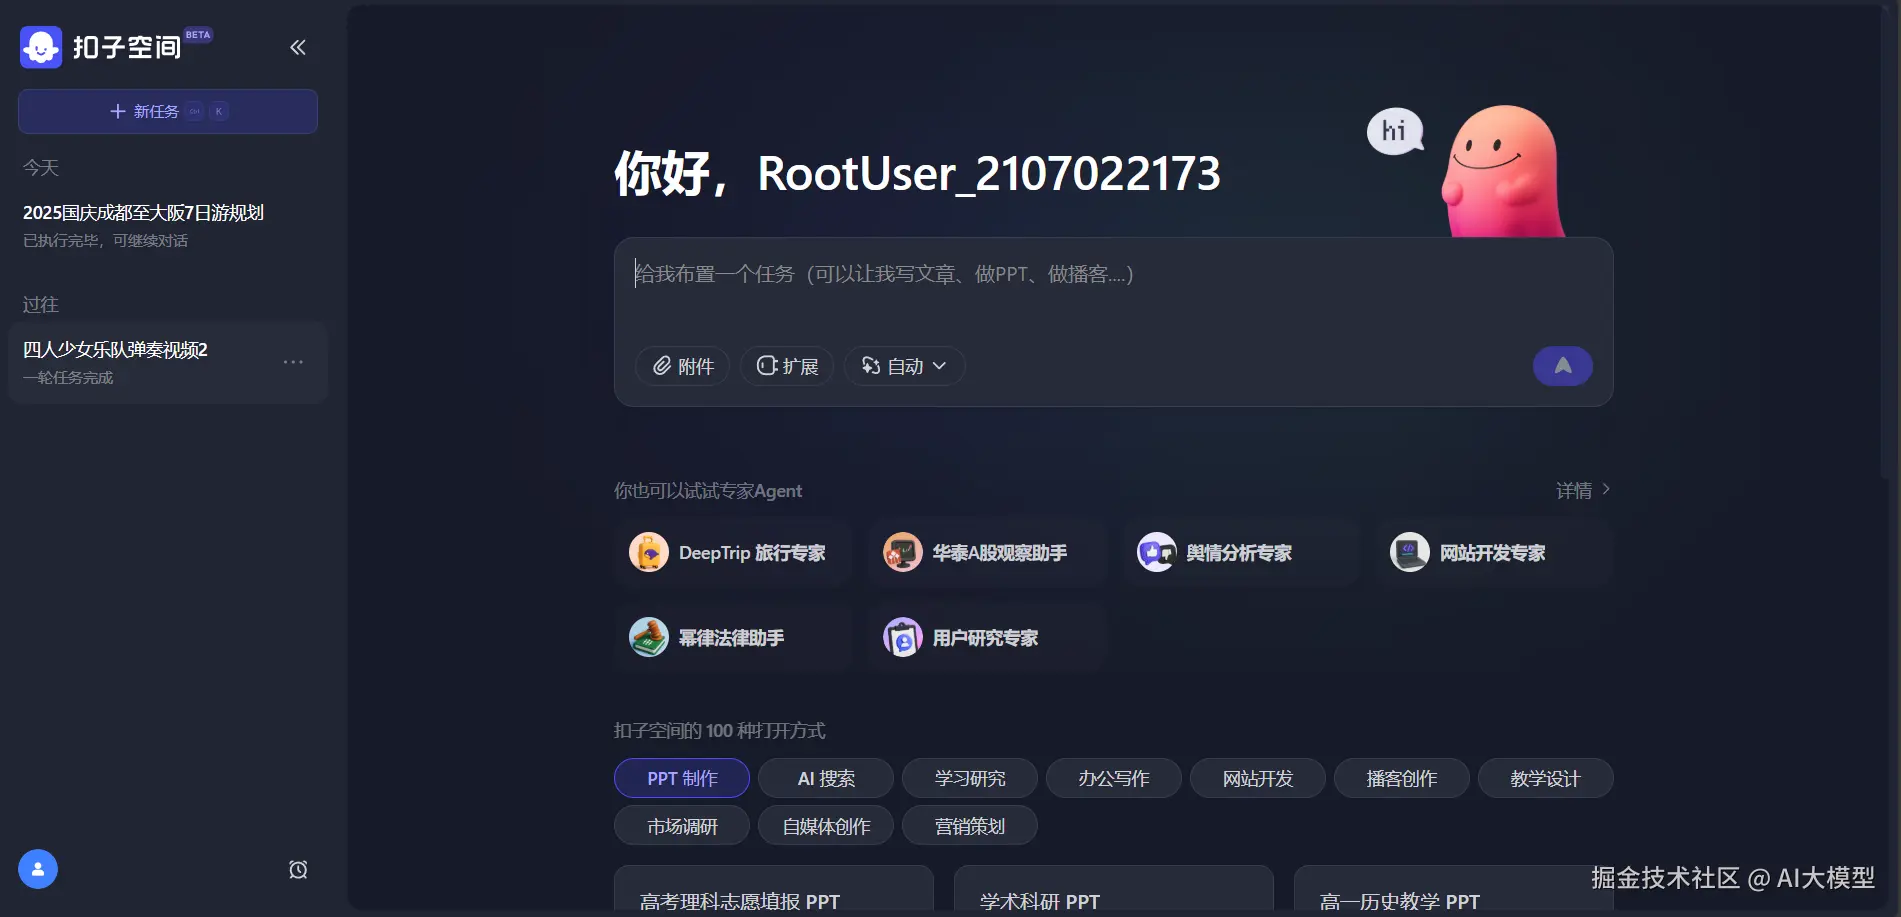Select the 市场调研 tab

682,826
